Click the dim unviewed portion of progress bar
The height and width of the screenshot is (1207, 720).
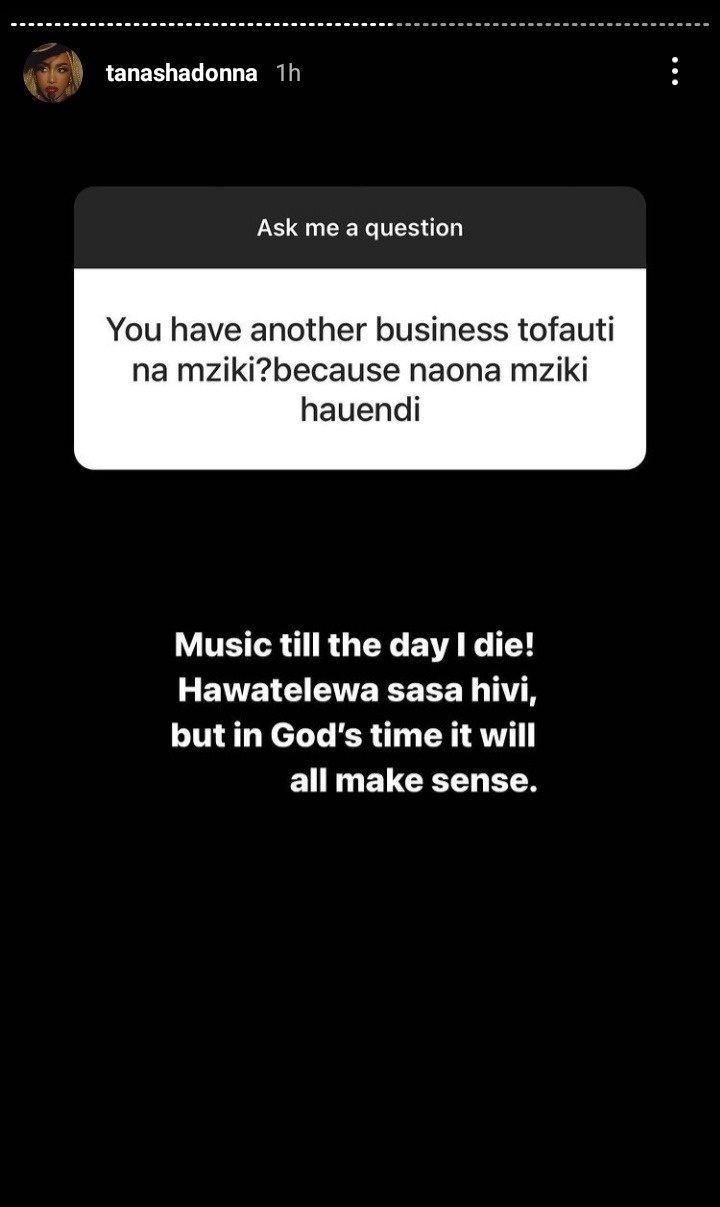pos(553,24)
